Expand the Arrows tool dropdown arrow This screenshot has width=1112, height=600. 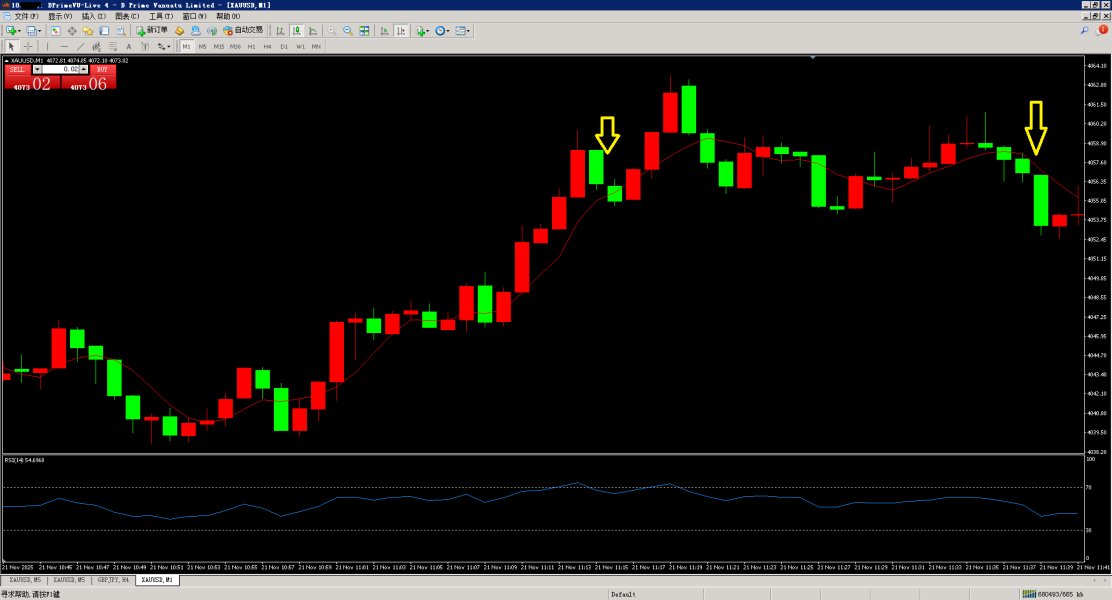(169, 47)
